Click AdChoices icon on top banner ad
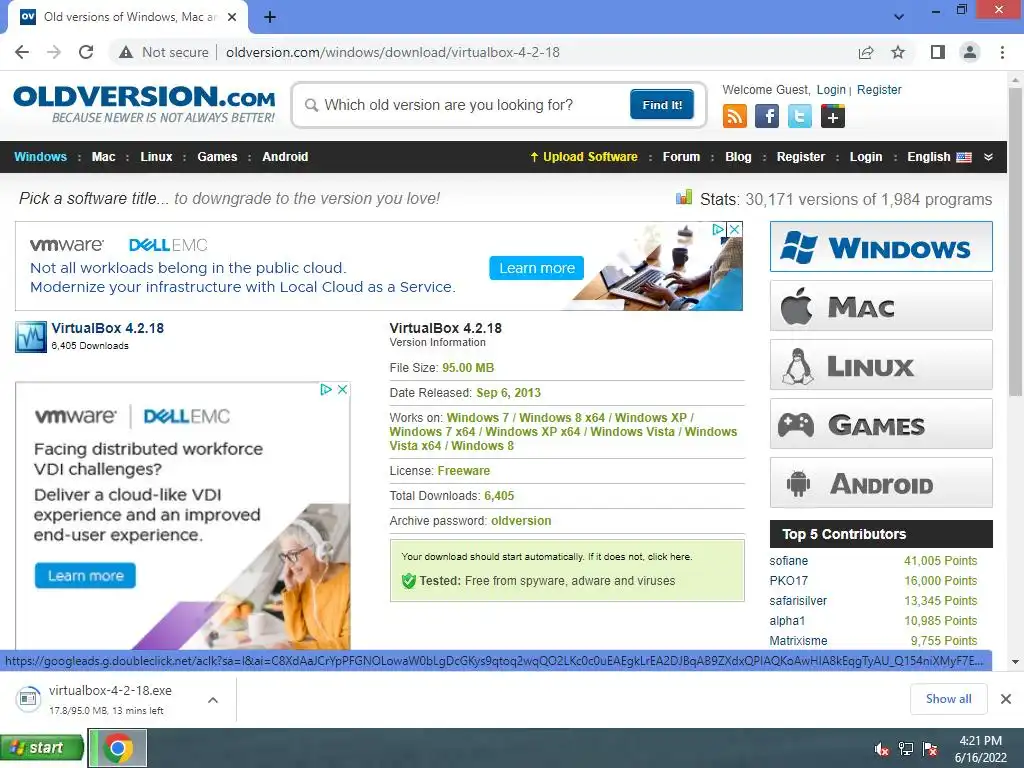This screenshot has width=1024, height=768. pos(718,229)
